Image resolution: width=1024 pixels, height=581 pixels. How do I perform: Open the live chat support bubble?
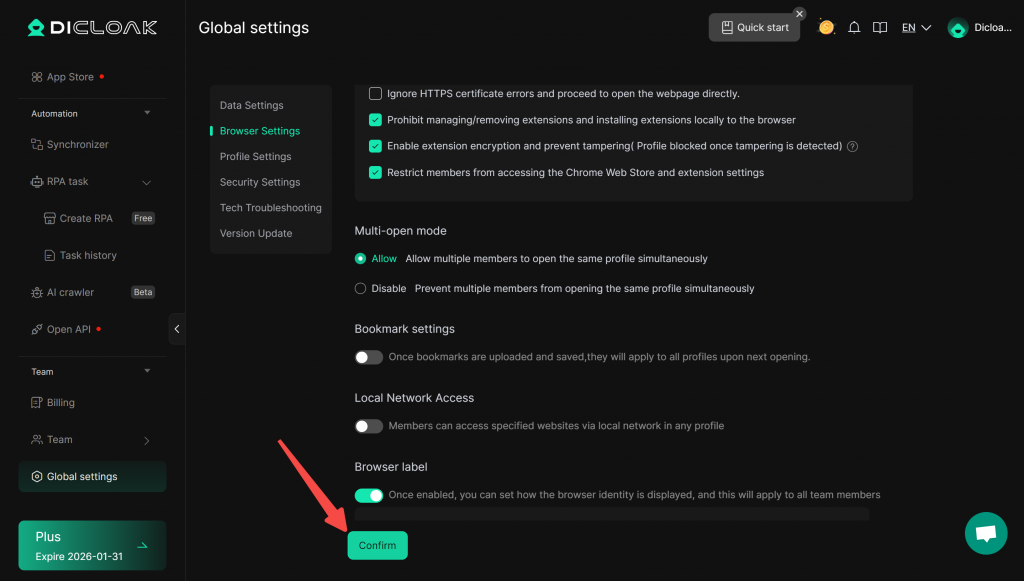click(x=985, y=533)
